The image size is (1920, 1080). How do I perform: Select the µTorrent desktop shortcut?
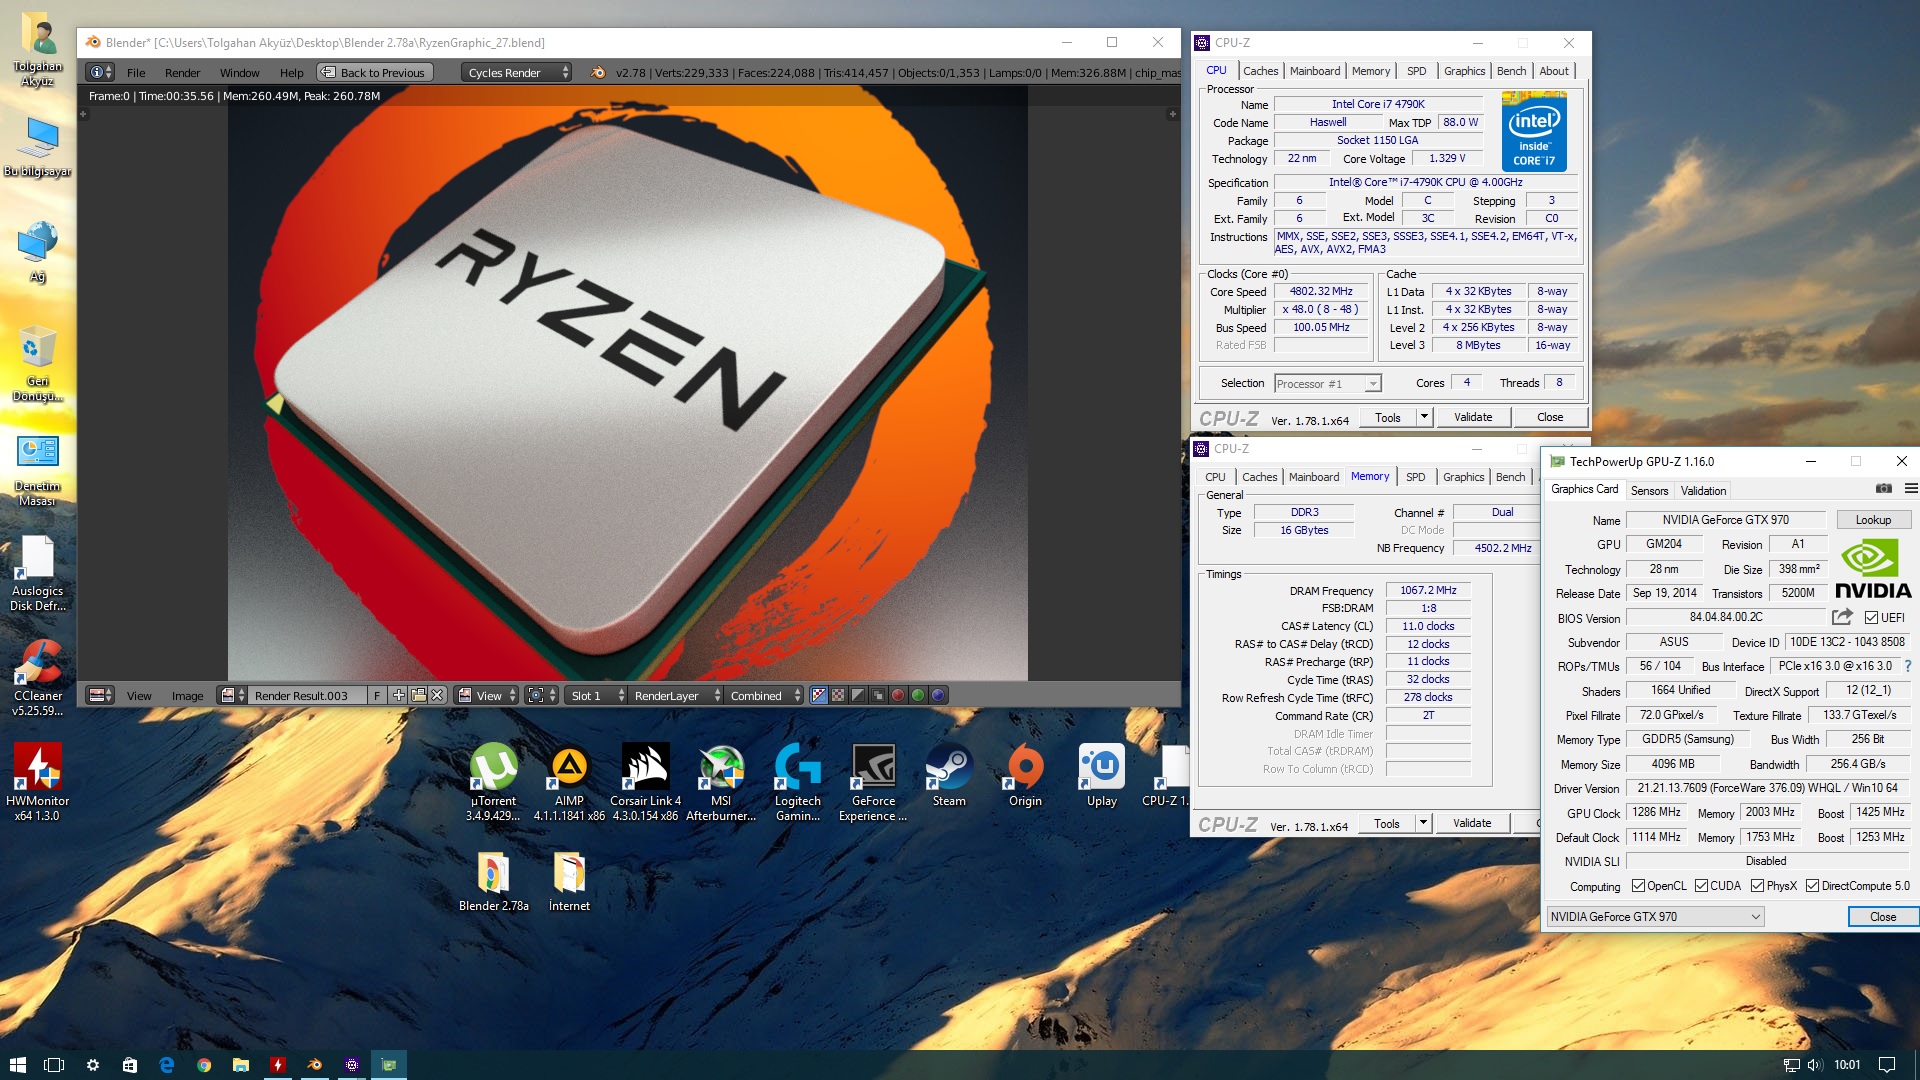coord(493,782)
